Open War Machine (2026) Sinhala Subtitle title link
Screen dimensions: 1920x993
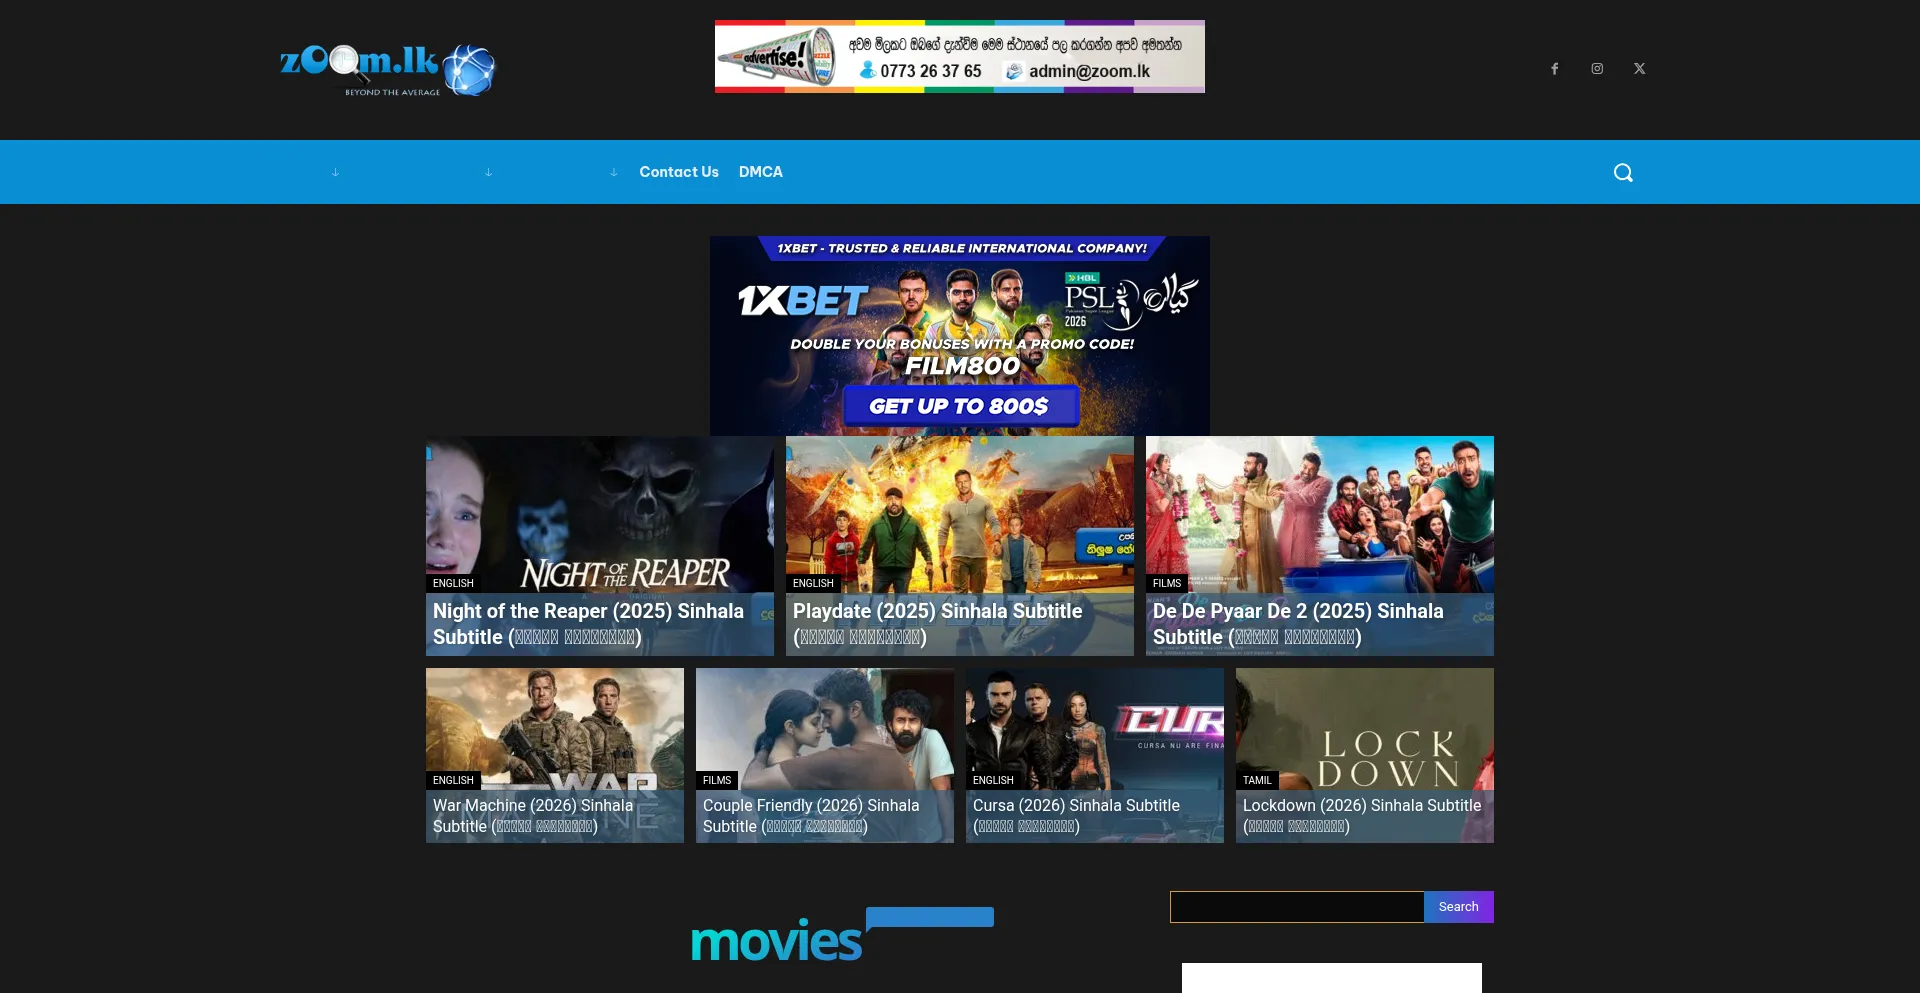pyautogui.click(x=533, y=816)
